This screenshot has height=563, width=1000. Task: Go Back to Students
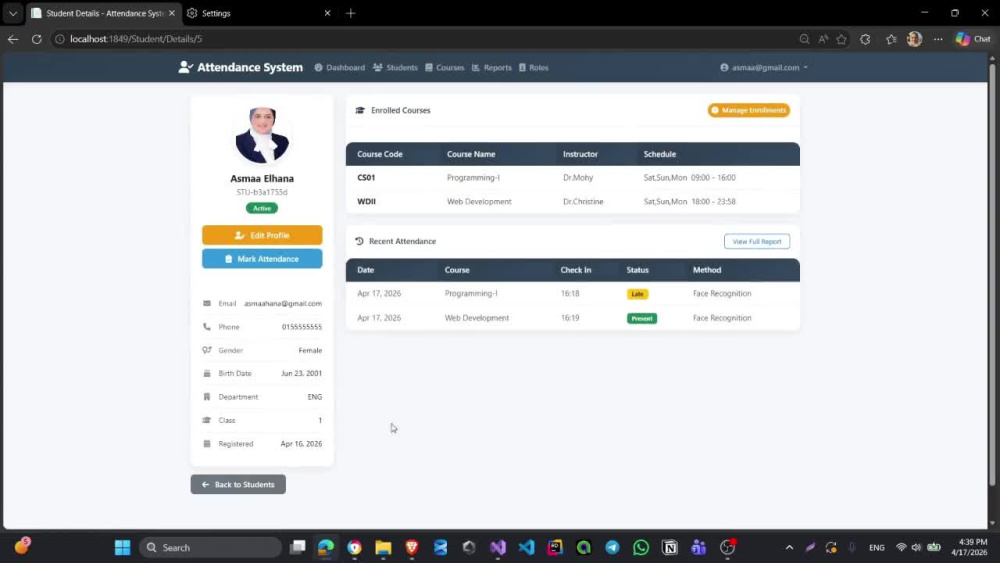click(238, 485)
